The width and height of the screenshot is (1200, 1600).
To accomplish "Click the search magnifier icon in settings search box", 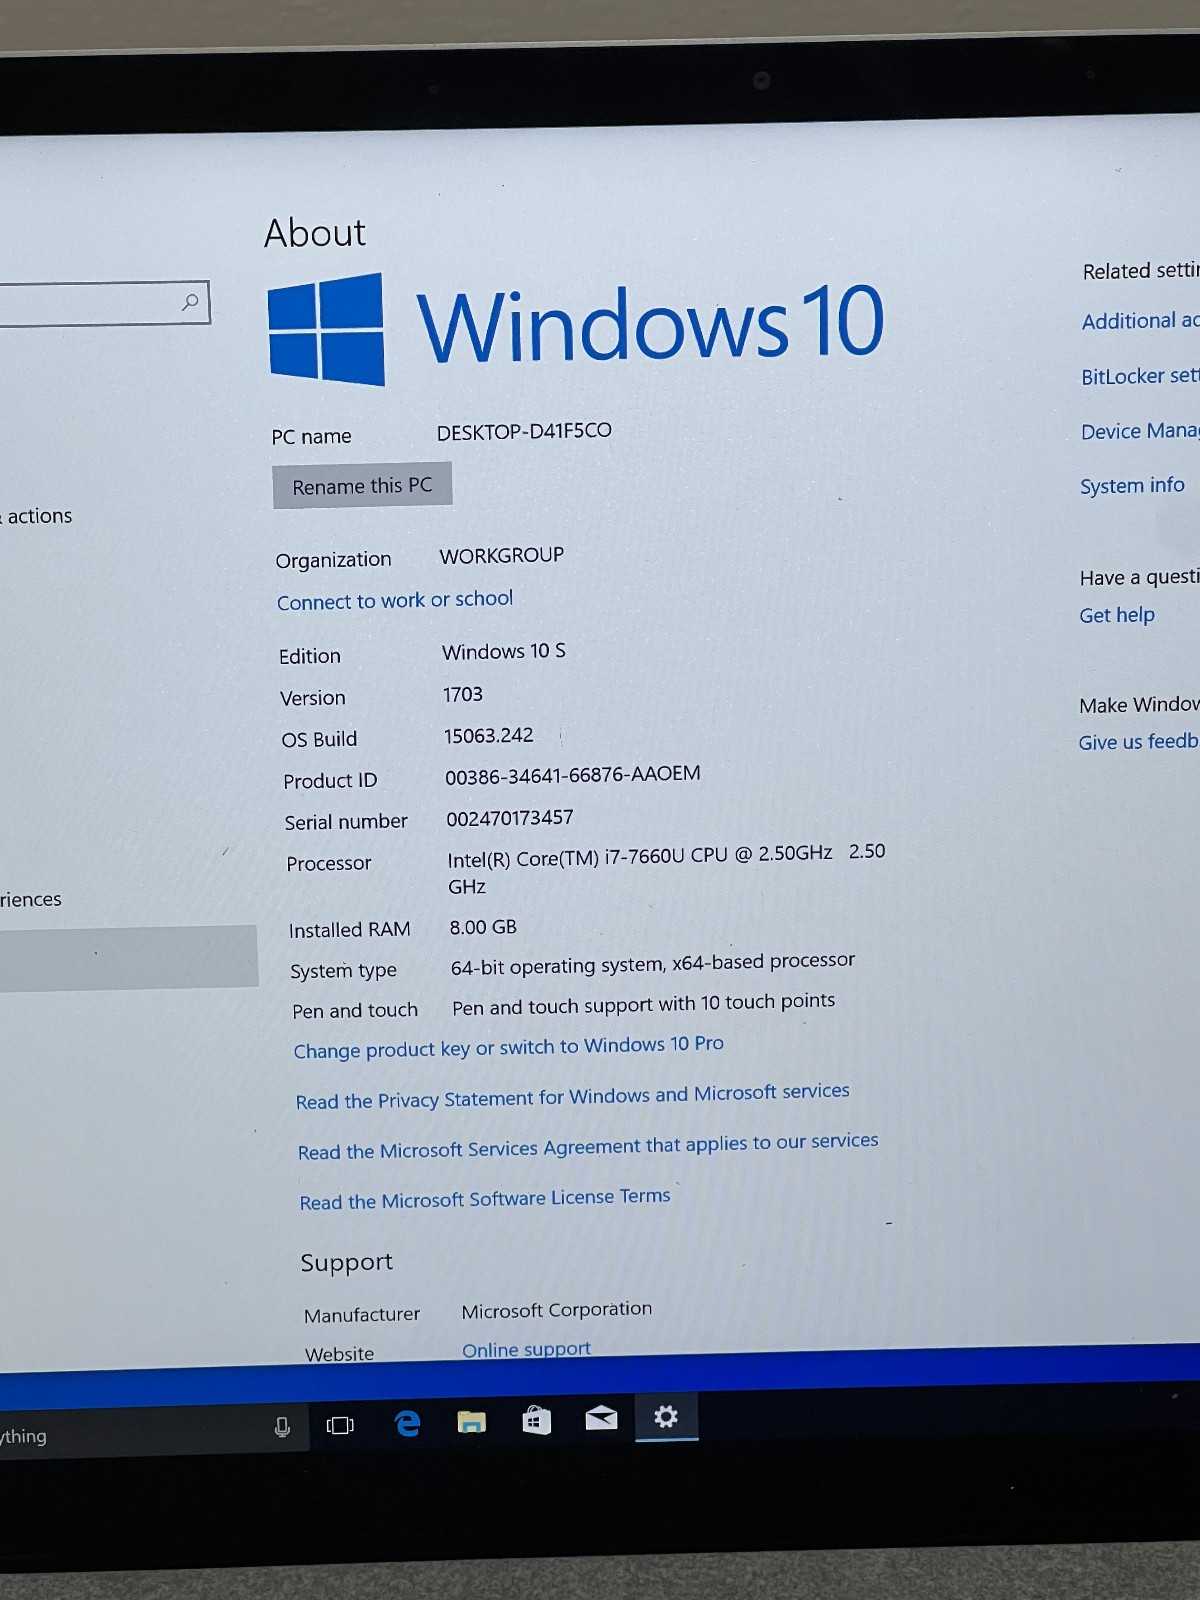I will 190,302.
